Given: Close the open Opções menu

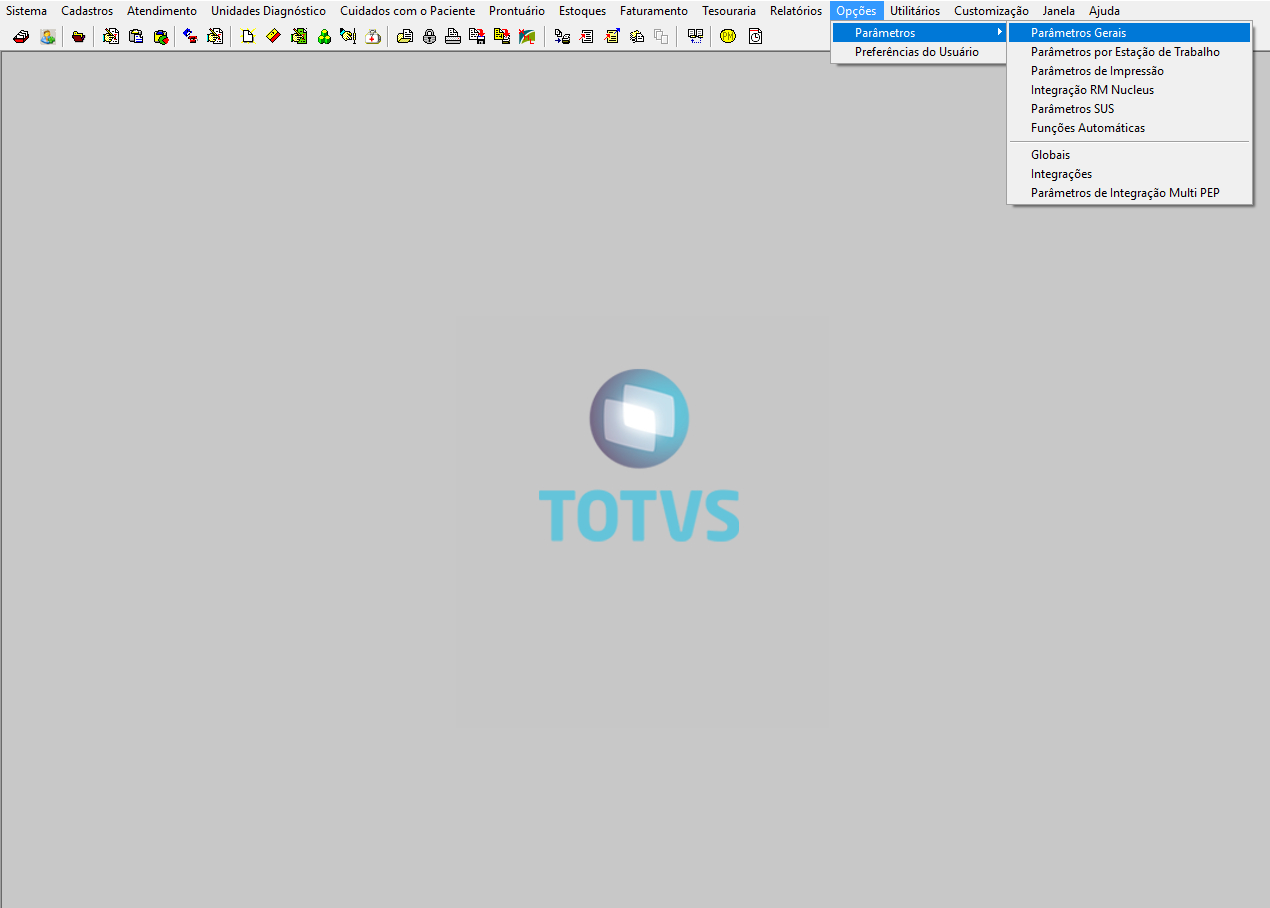Looking at the screenshot, I should click(856, 11).
